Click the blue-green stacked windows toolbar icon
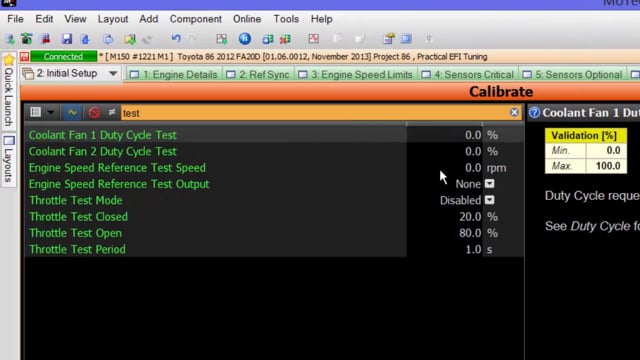640x360 pixels. pyautogui.click(x=268, y=39)
